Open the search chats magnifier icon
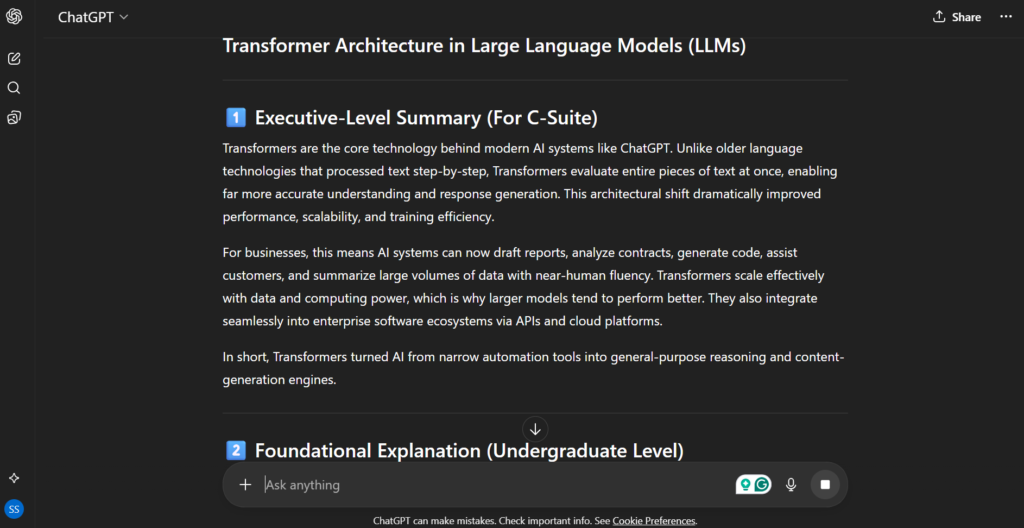 click(14, 88)
